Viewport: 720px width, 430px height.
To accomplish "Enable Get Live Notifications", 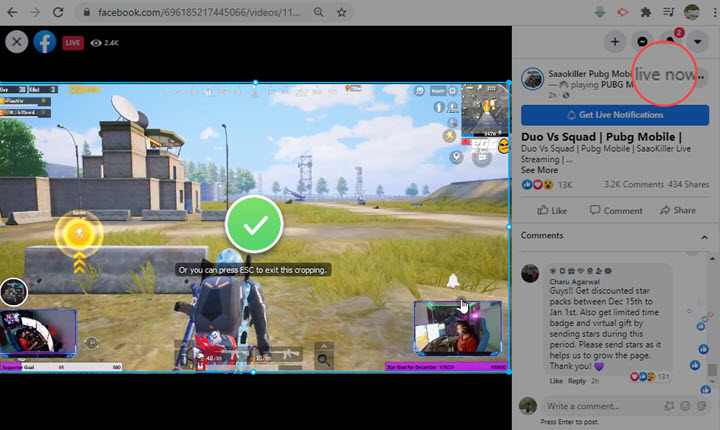I will coord(615,115).
